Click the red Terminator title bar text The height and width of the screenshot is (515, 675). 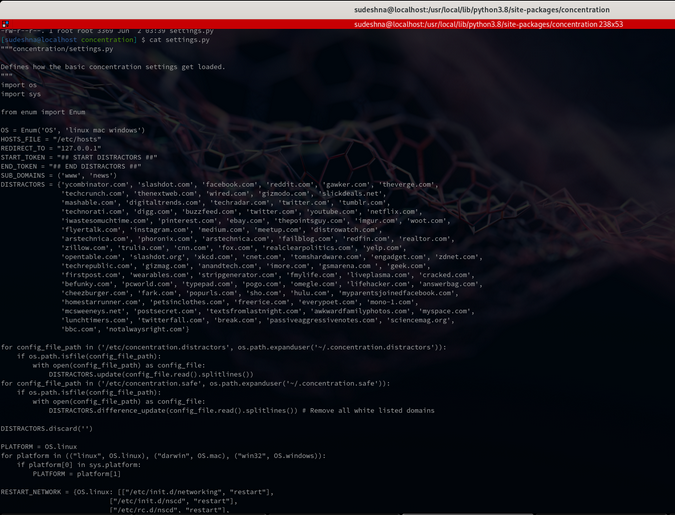click(488, 24)
